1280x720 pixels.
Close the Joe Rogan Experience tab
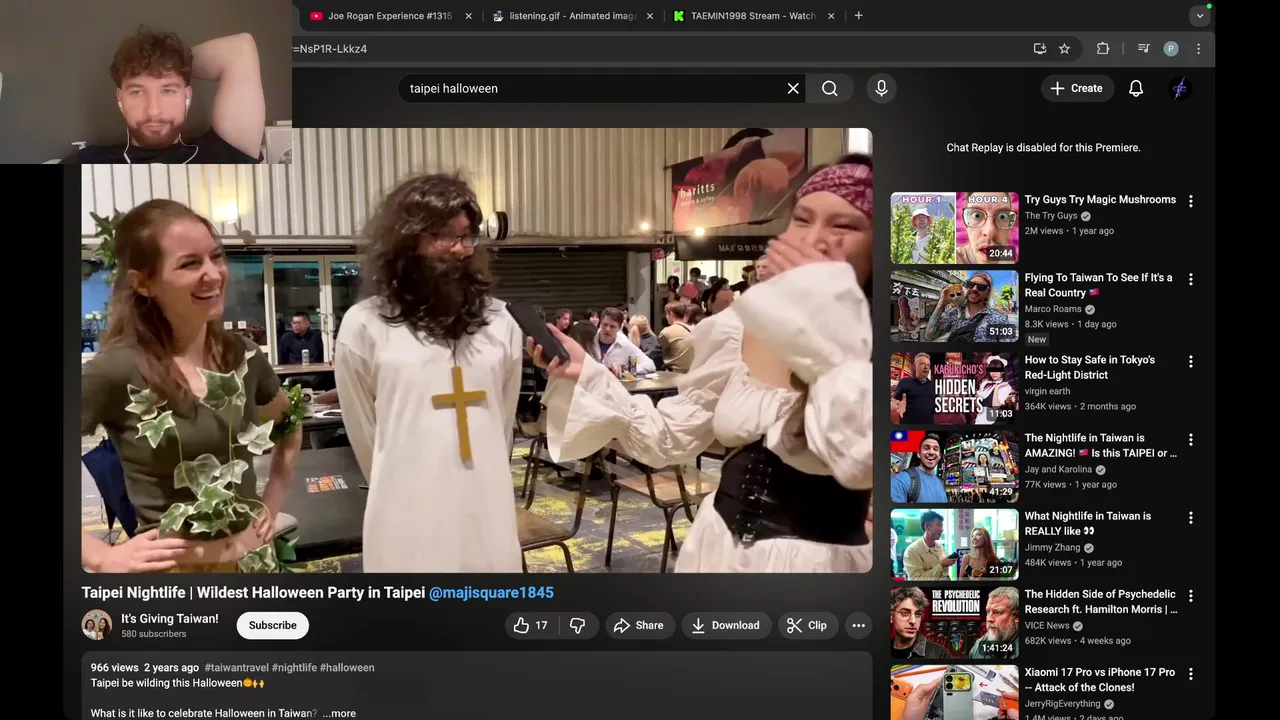click(468, 16)
